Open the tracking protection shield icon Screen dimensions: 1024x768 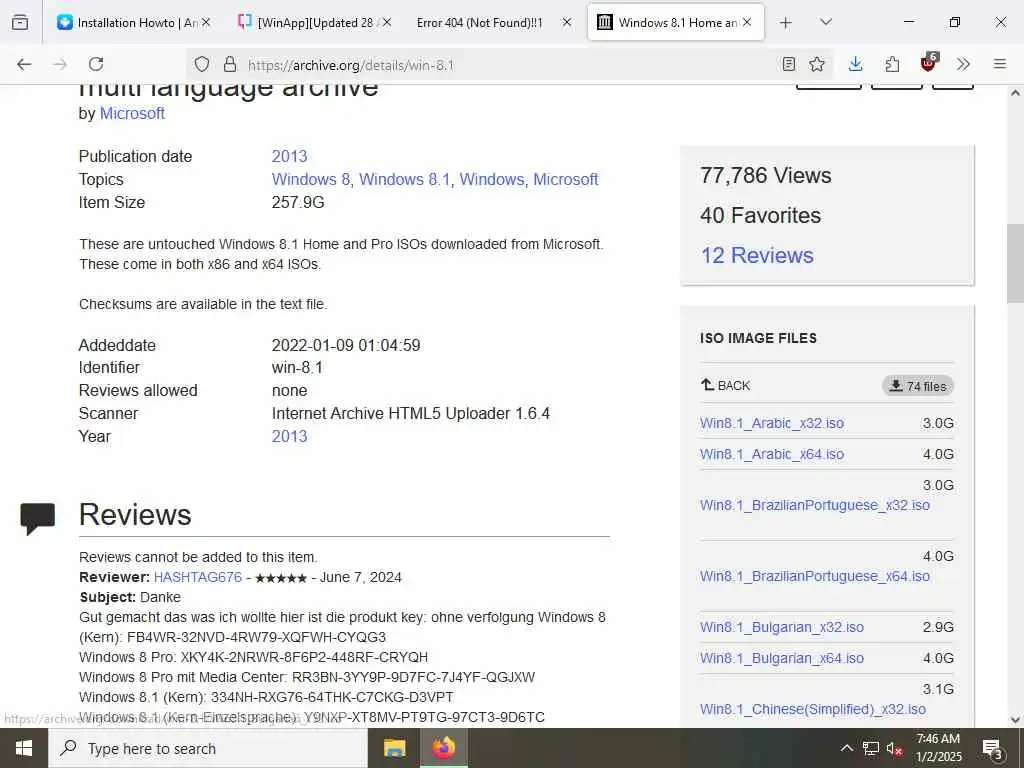click(202, 65)
